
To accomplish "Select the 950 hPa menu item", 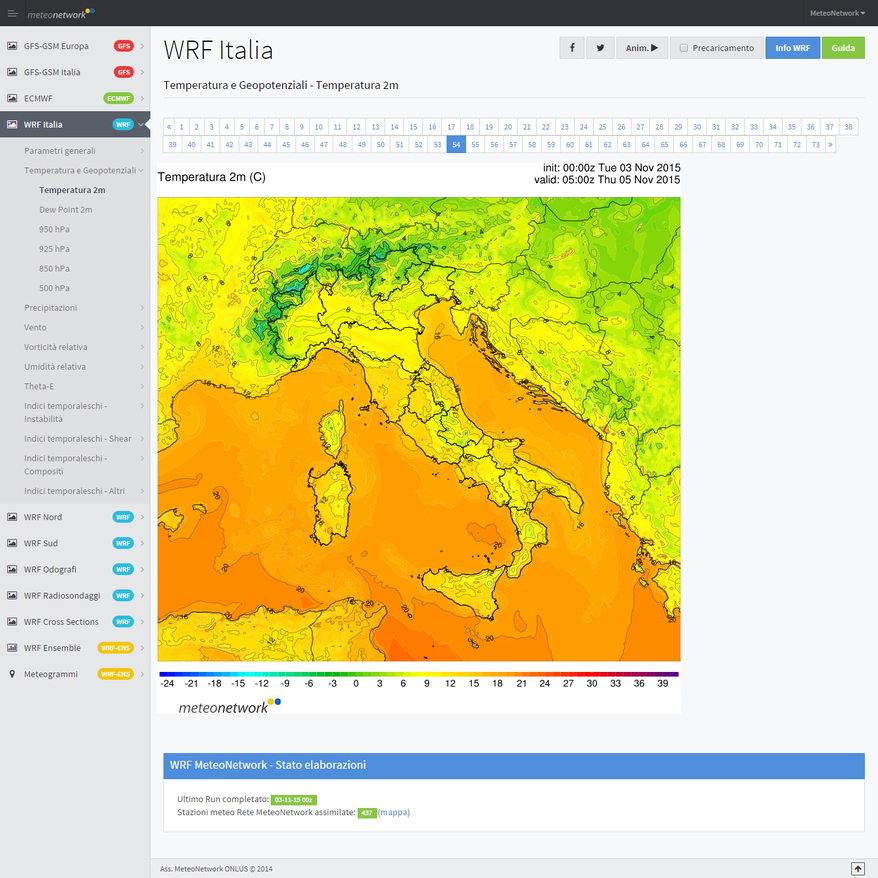I will pyautogui.click(x=54, y=229).
